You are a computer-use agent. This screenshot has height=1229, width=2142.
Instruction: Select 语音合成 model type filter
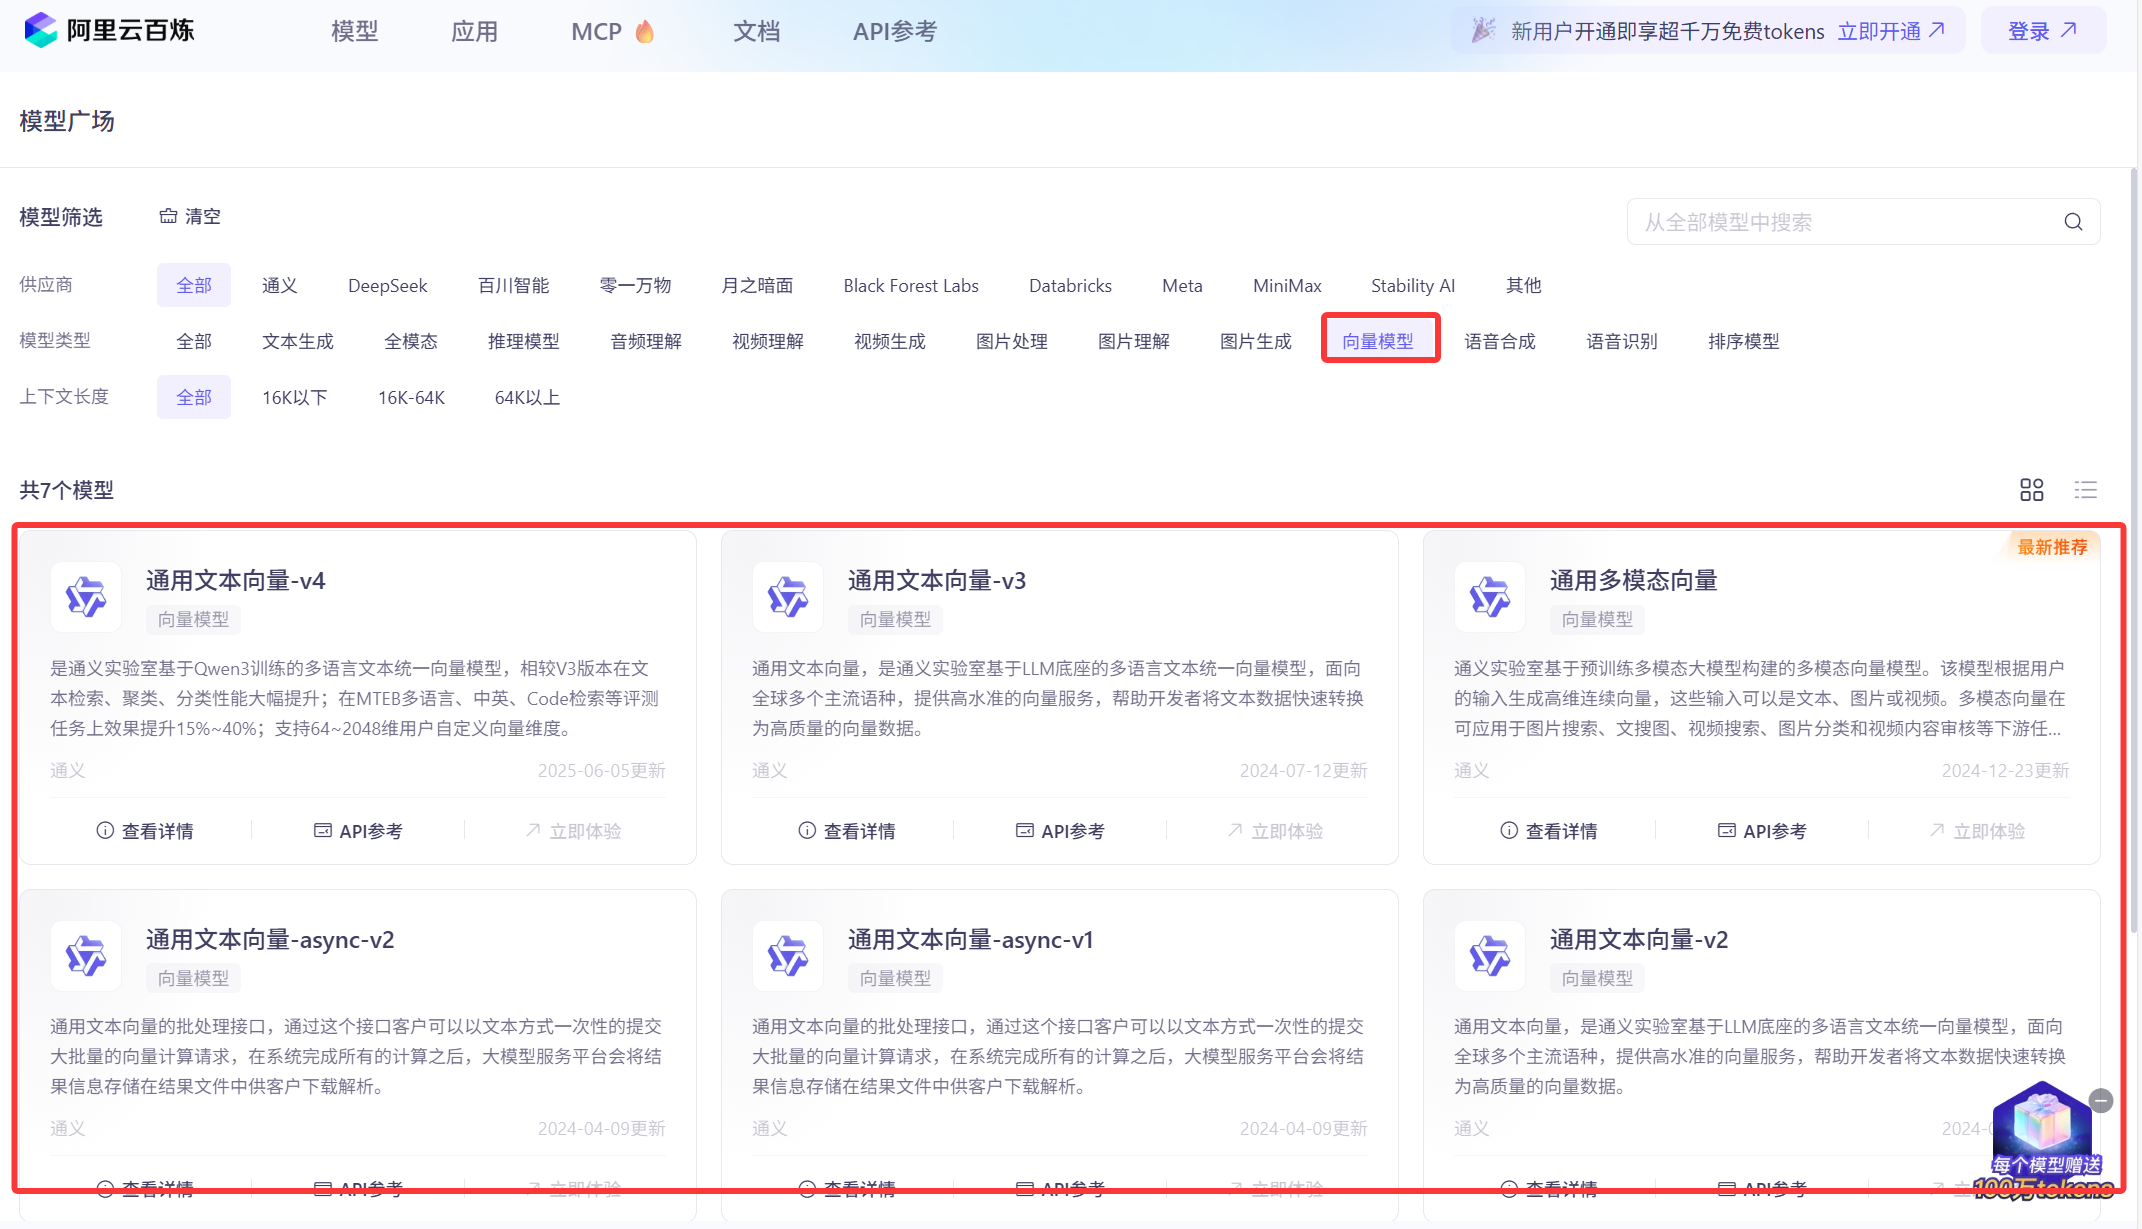coord(1500,341)
